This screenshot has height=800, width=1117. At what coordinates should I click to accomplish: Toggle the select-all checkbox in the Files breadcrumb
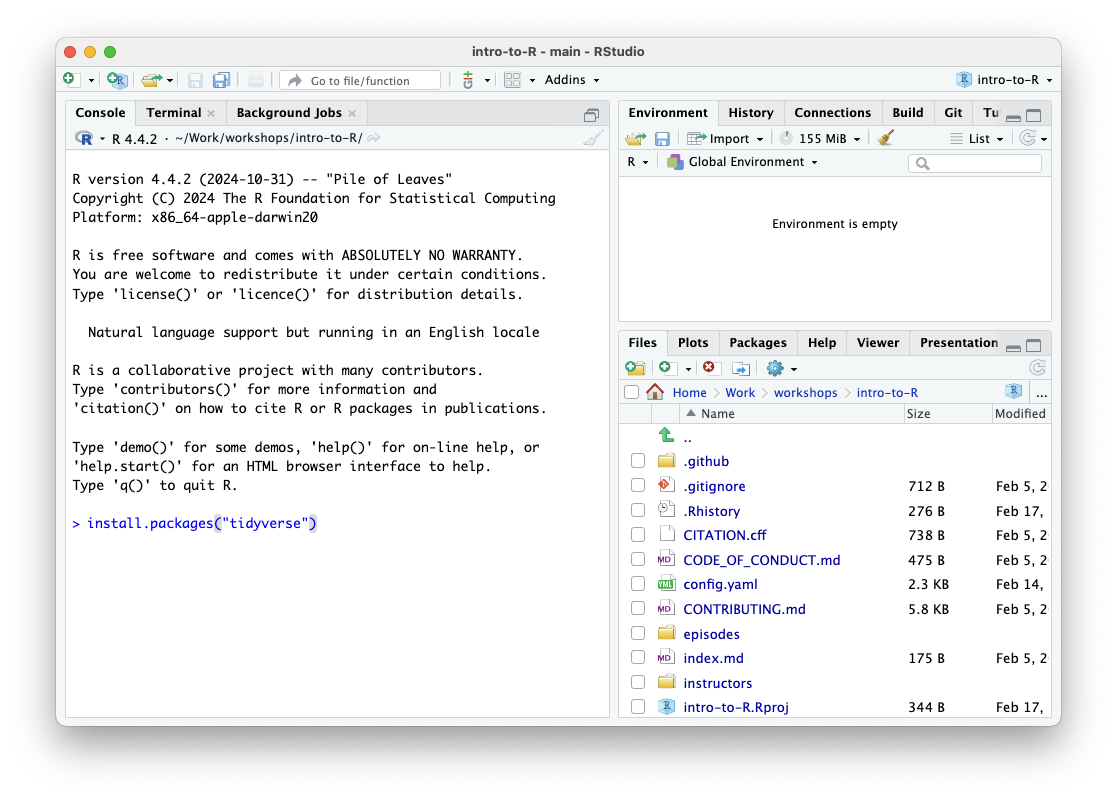[x=631, y=392]
